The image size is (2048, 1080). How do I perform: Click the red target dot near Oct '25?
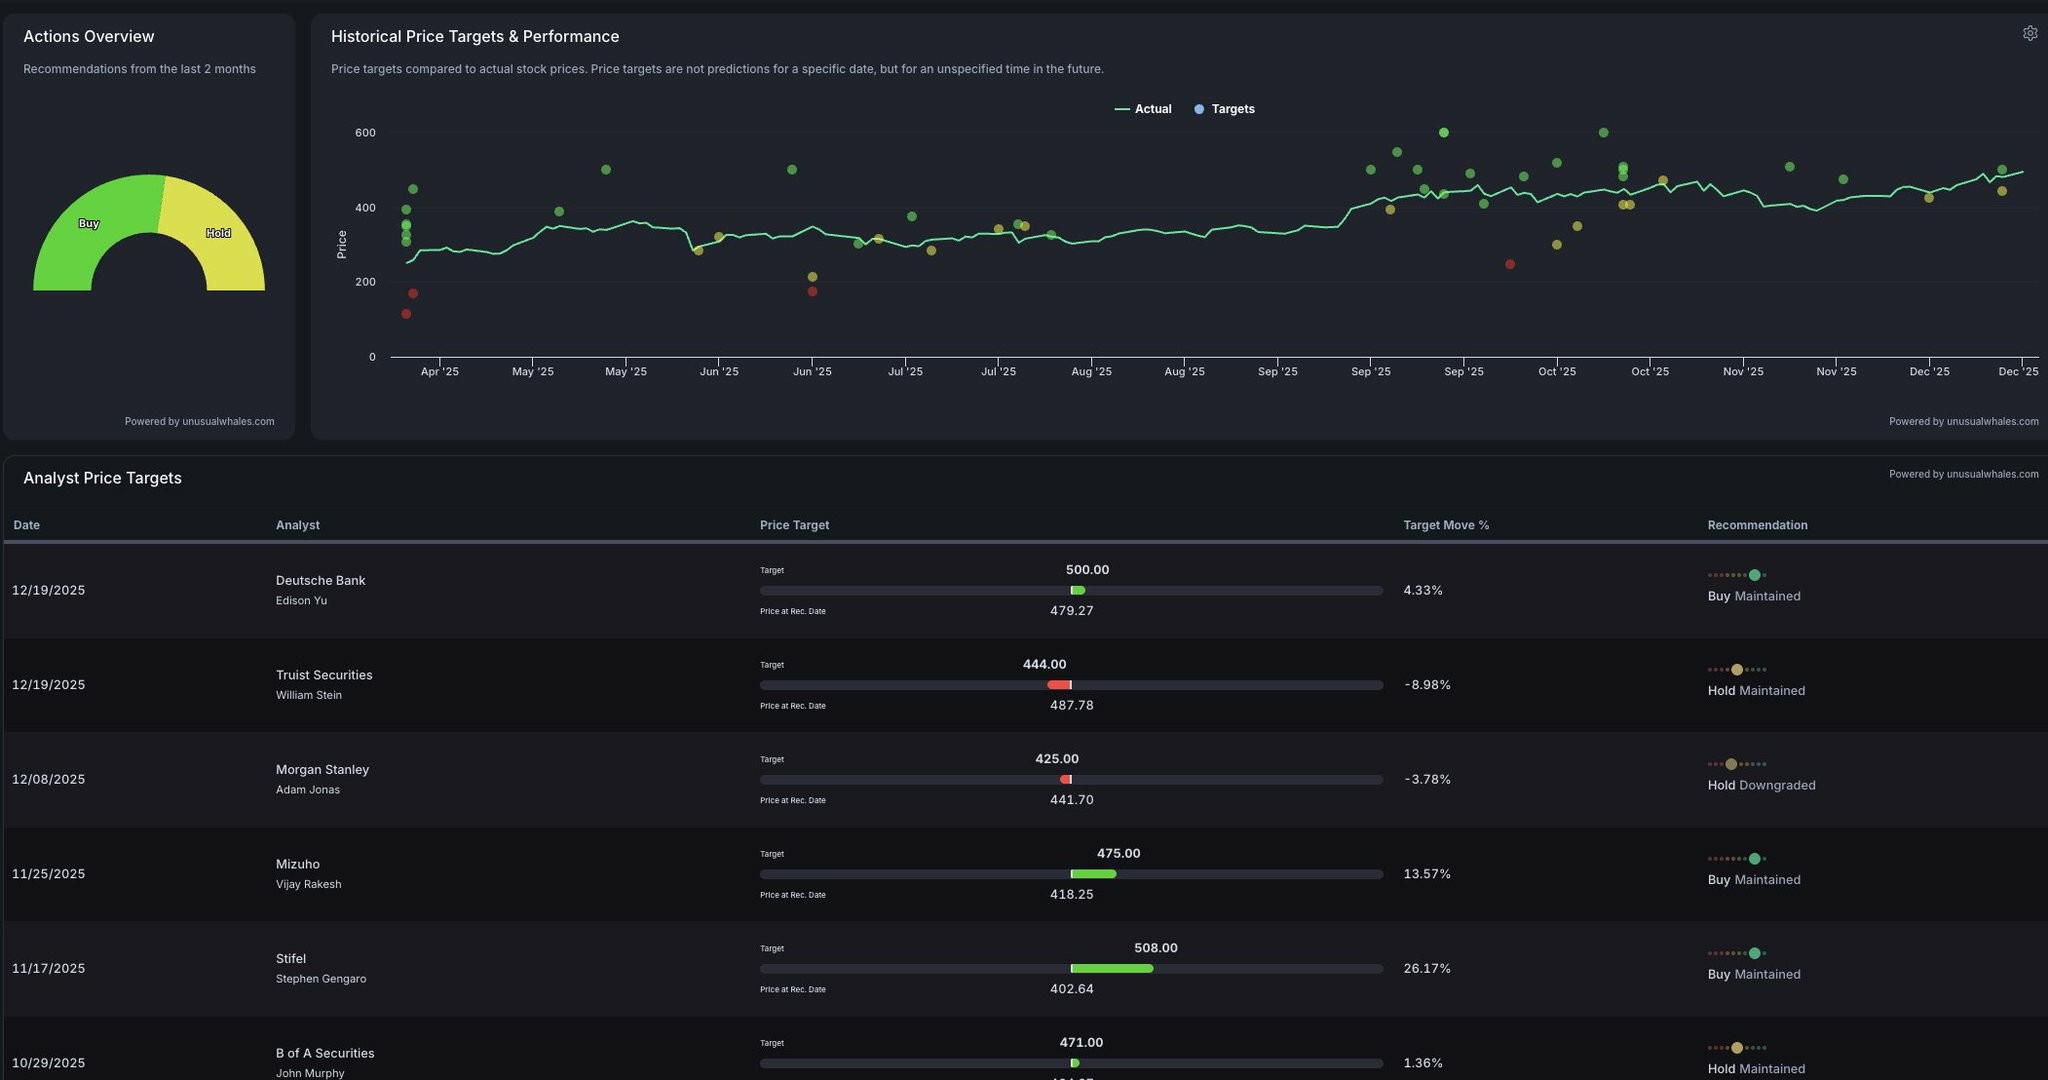pyautogui.click(x=1510, y=264)
